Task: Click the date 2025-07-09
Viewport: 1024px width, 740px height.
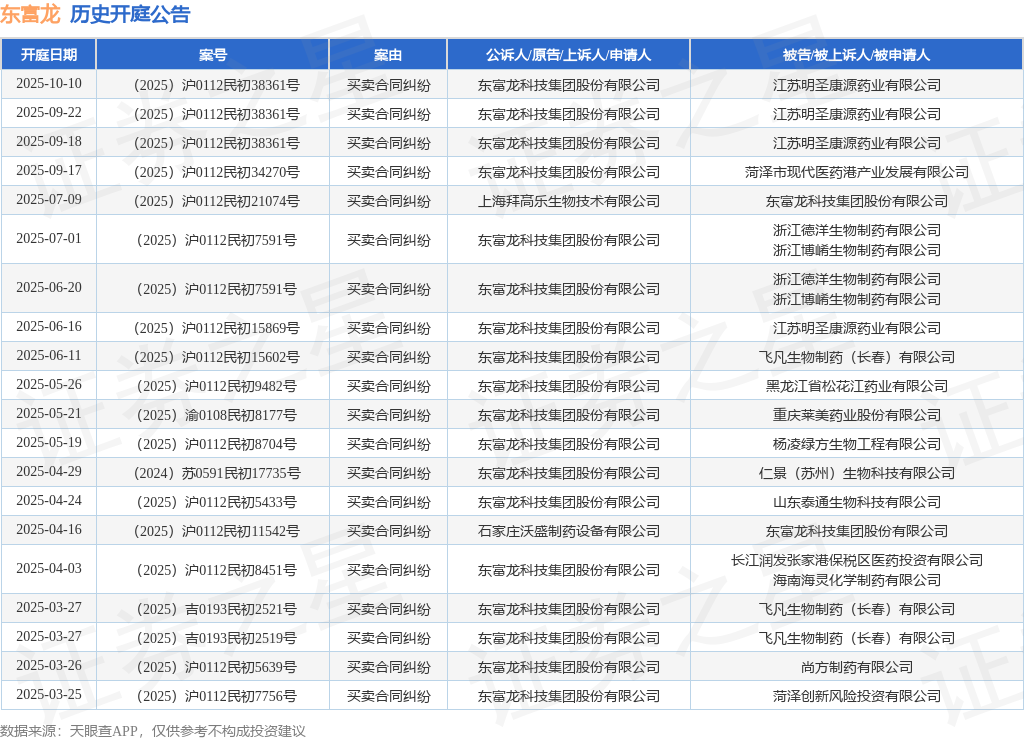Action: click(49, 199)
